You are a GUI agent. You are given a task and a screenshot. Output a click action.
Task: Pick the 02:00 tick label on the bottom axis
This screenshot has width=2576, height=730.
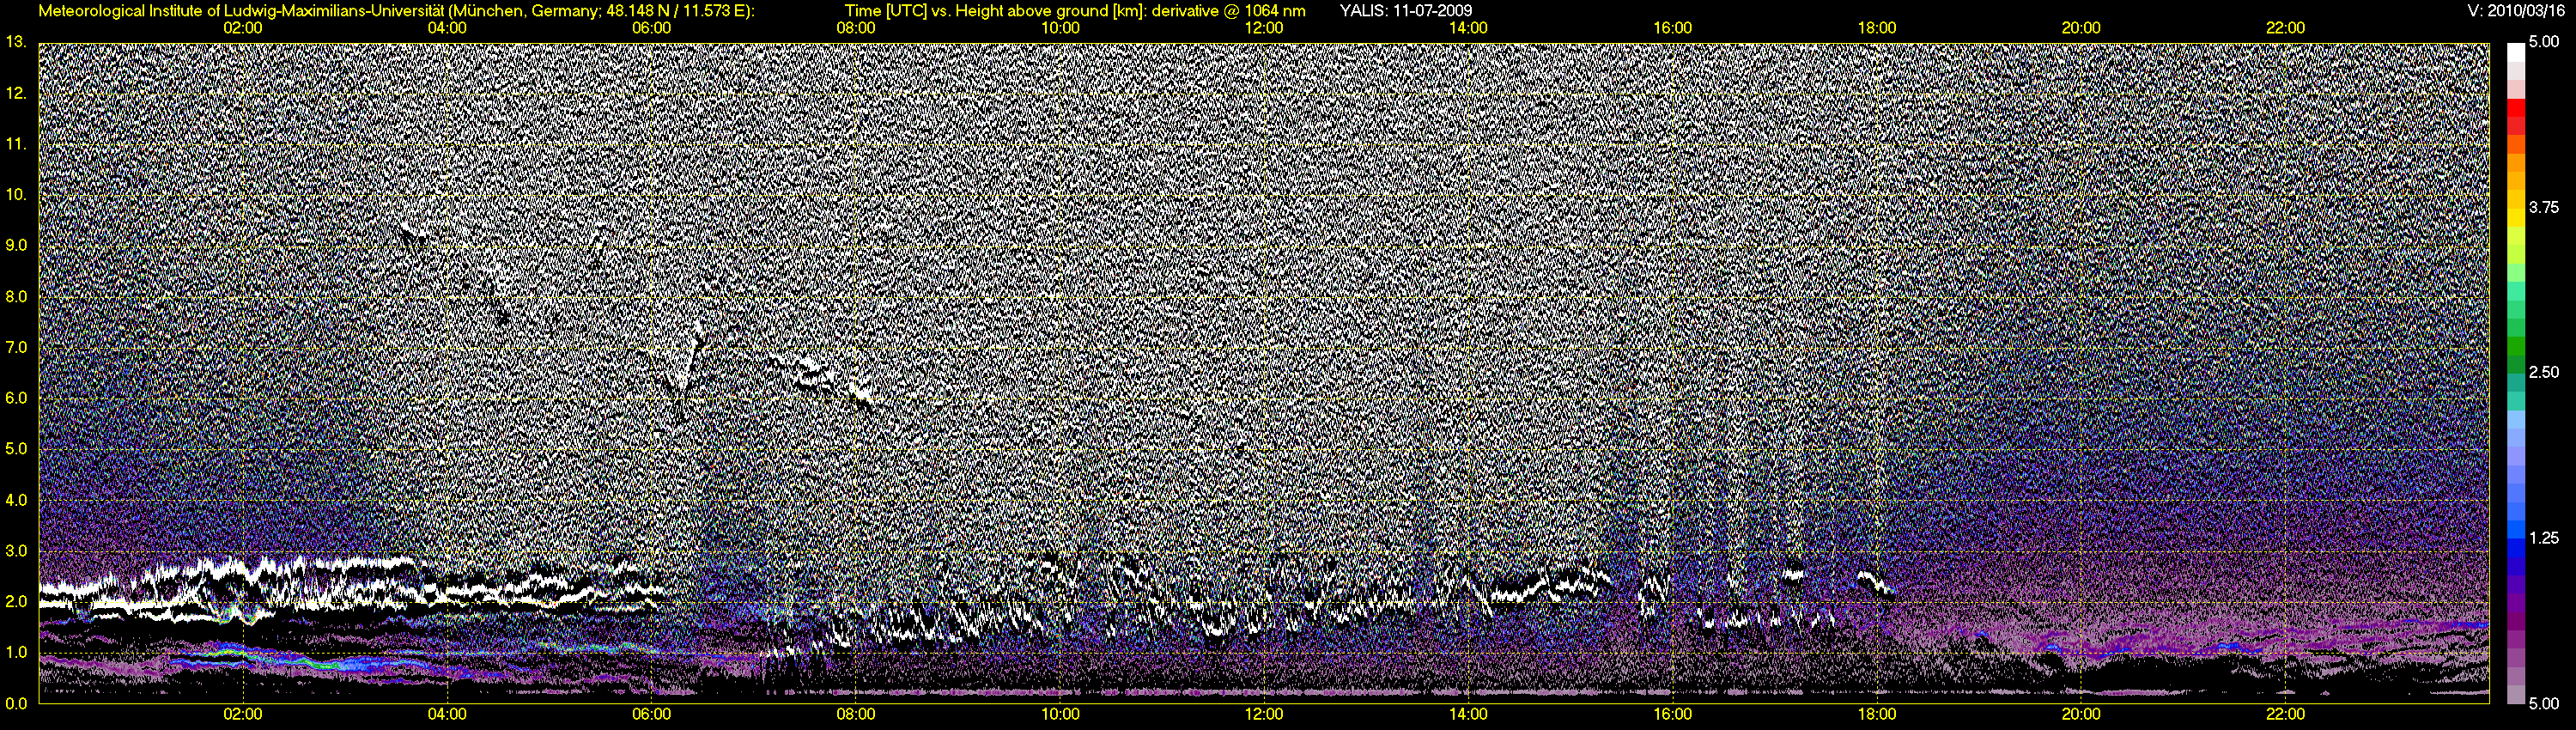tap(243, 714)
